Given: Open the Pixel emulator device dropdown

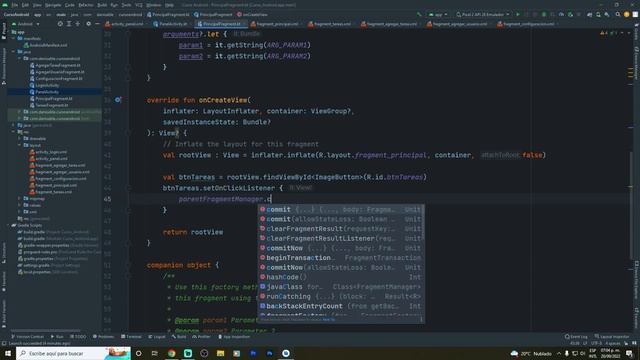Looking at the screenshot, I should 483,14.
